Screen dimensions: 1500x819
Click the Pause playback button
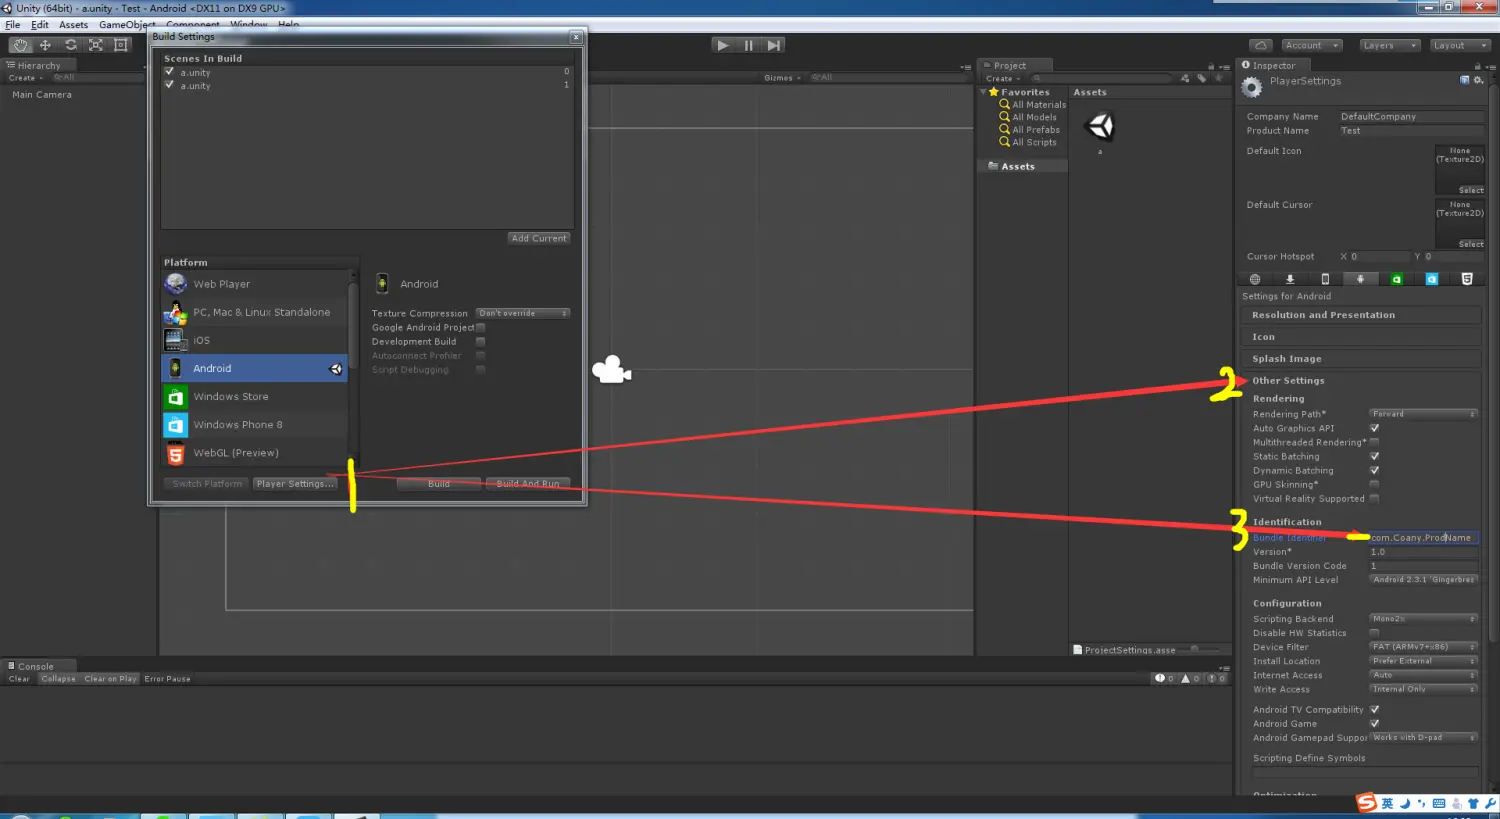tap(748, 45)
